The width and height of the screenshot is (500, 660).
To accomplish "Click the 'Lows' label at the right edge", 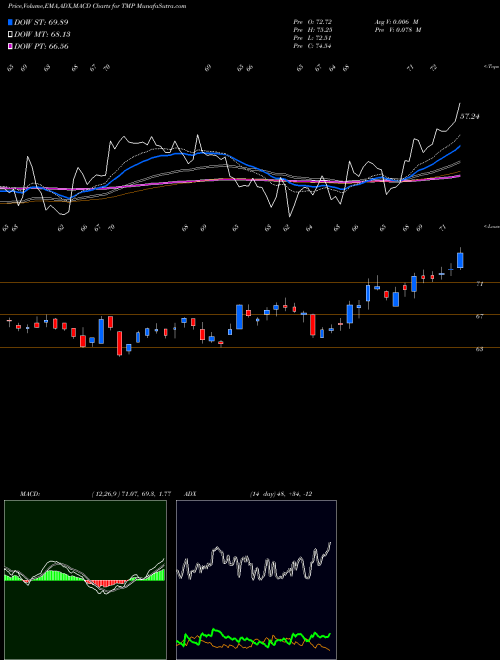I will coord(492,226).
